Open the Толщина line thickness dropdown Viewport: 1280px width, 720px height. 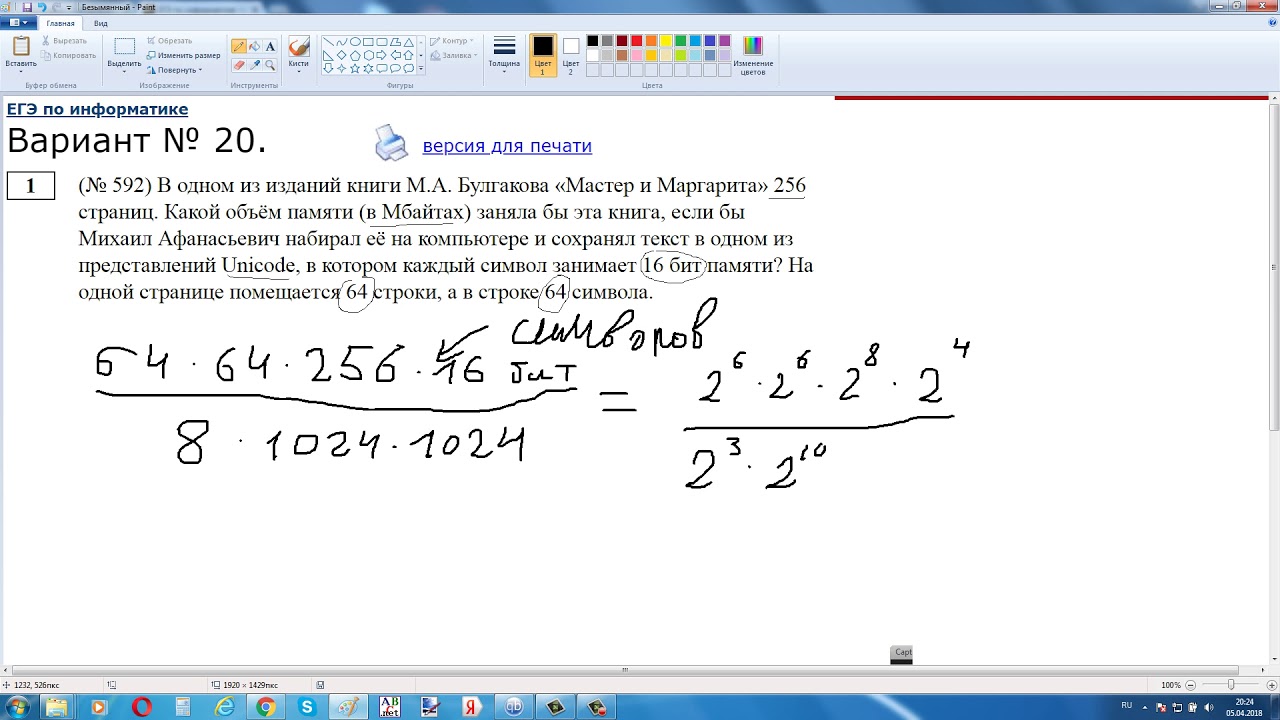tap(504, 55)
